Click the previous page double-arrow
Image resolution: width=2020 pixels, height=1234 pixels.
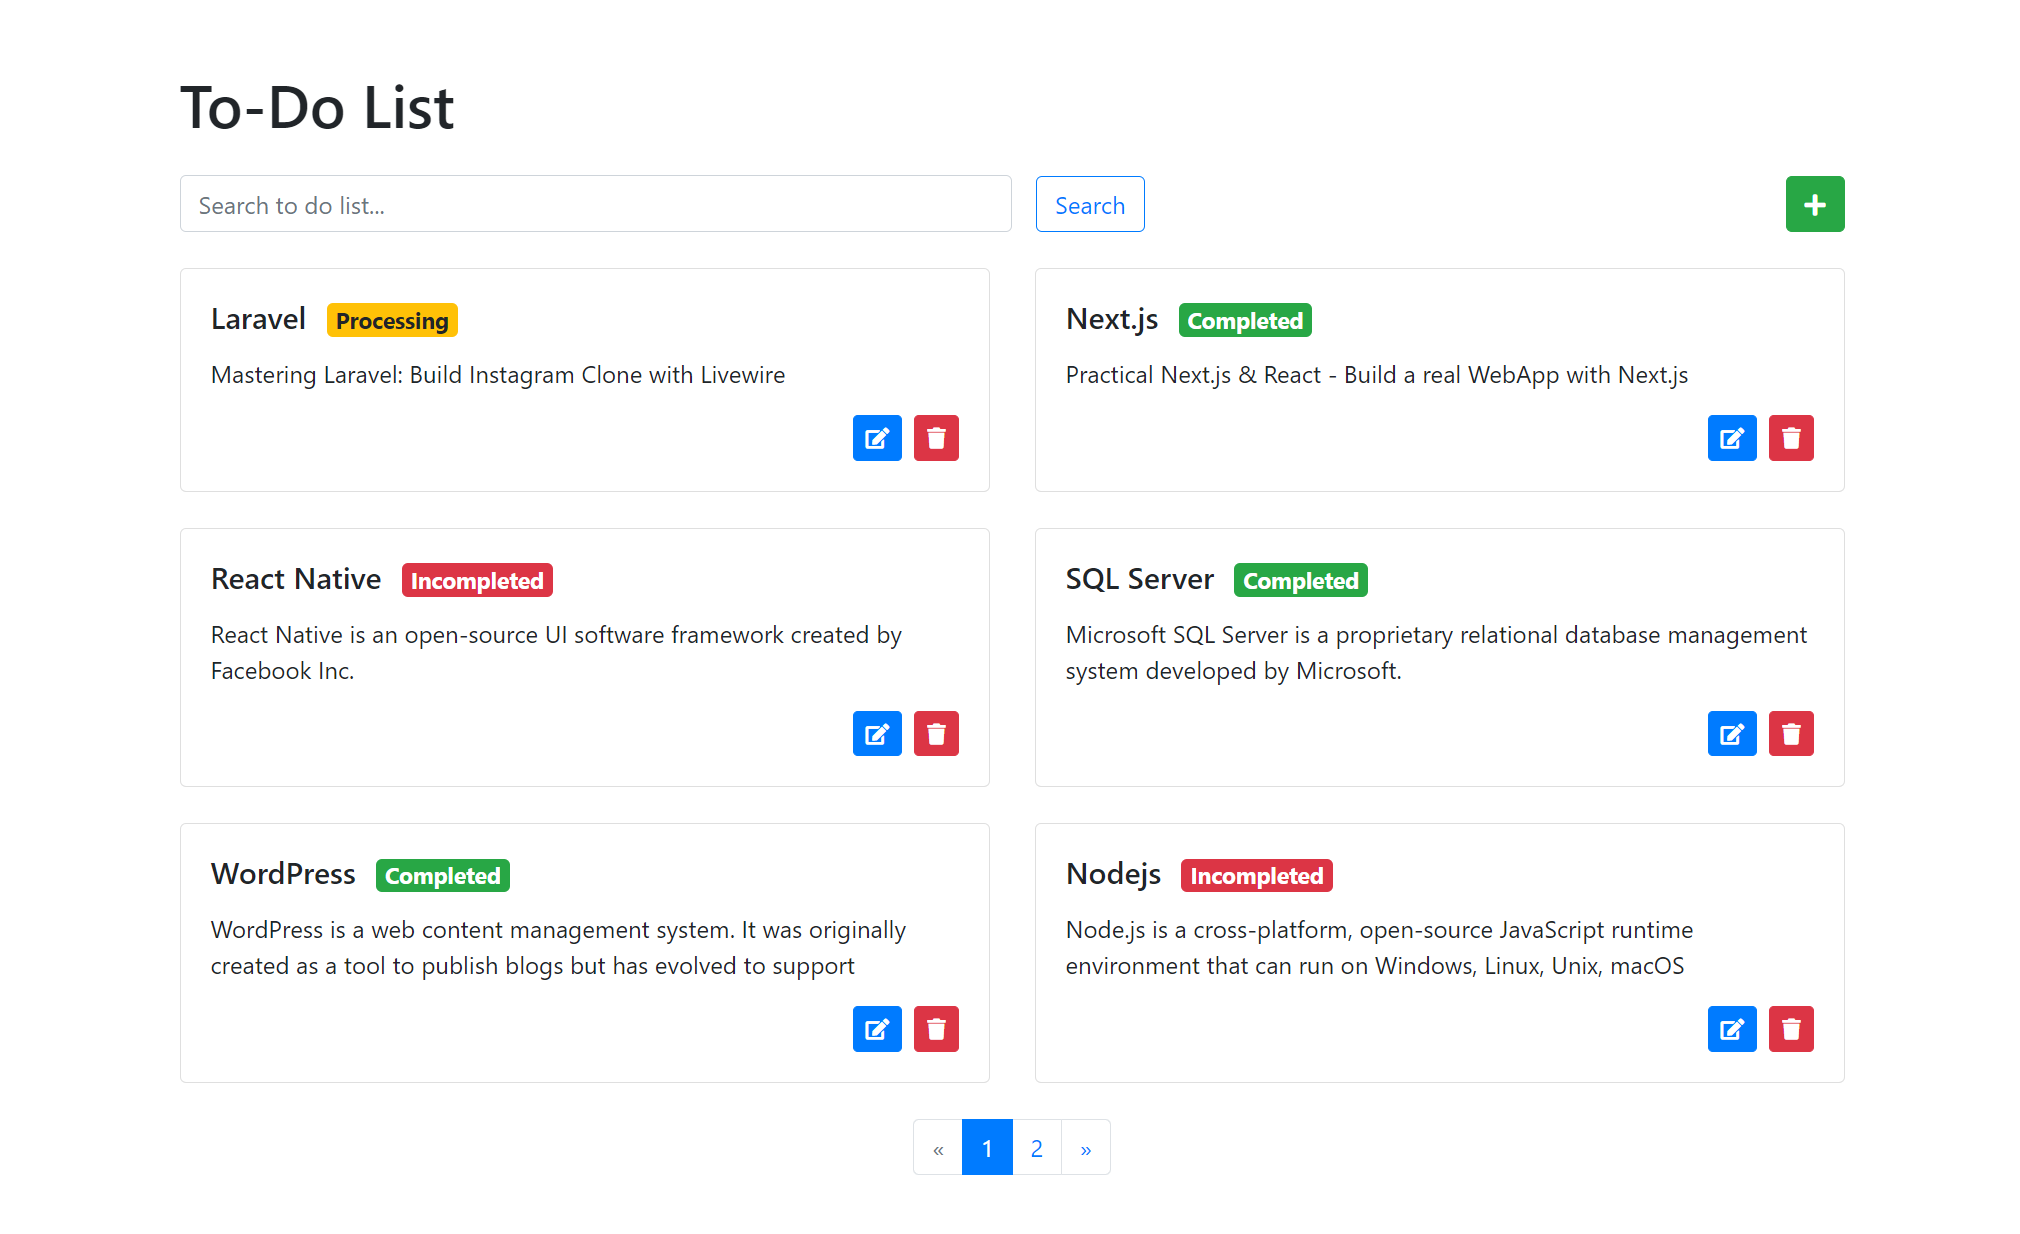coord(938,1148)
